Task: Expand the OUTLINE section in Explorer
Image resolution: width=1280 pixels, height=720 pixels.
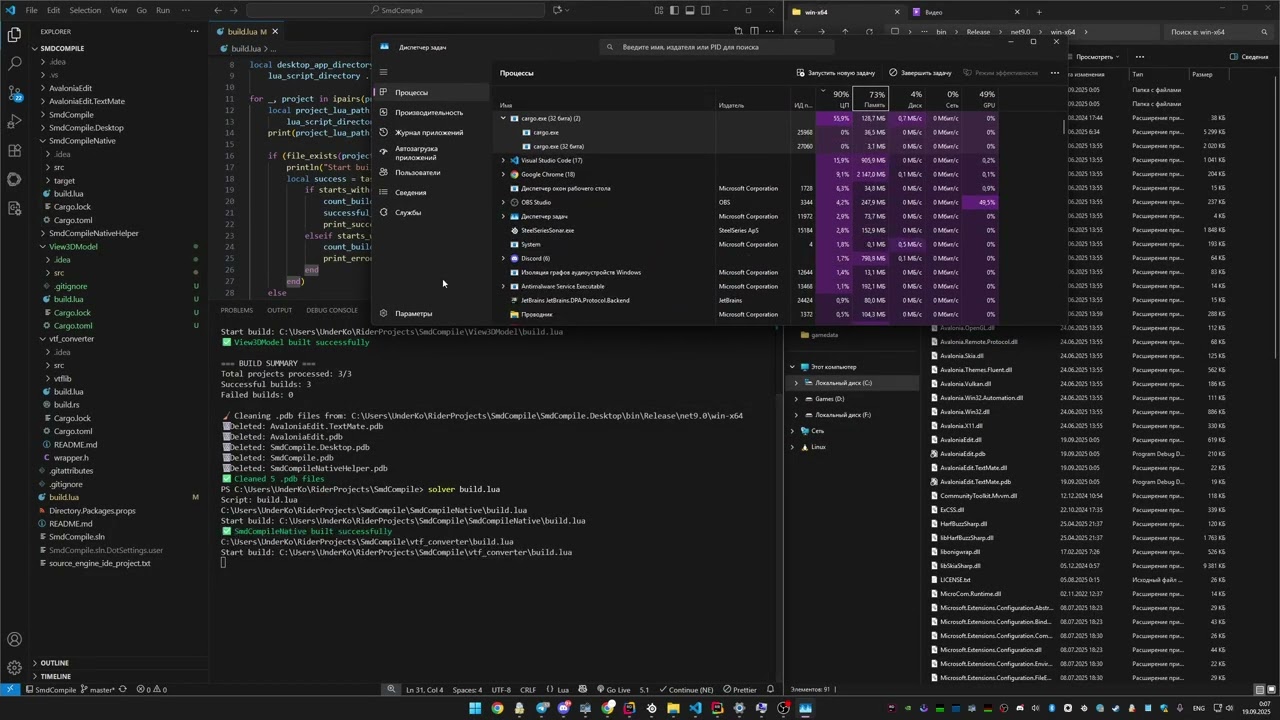Action: tap(35, 663)
